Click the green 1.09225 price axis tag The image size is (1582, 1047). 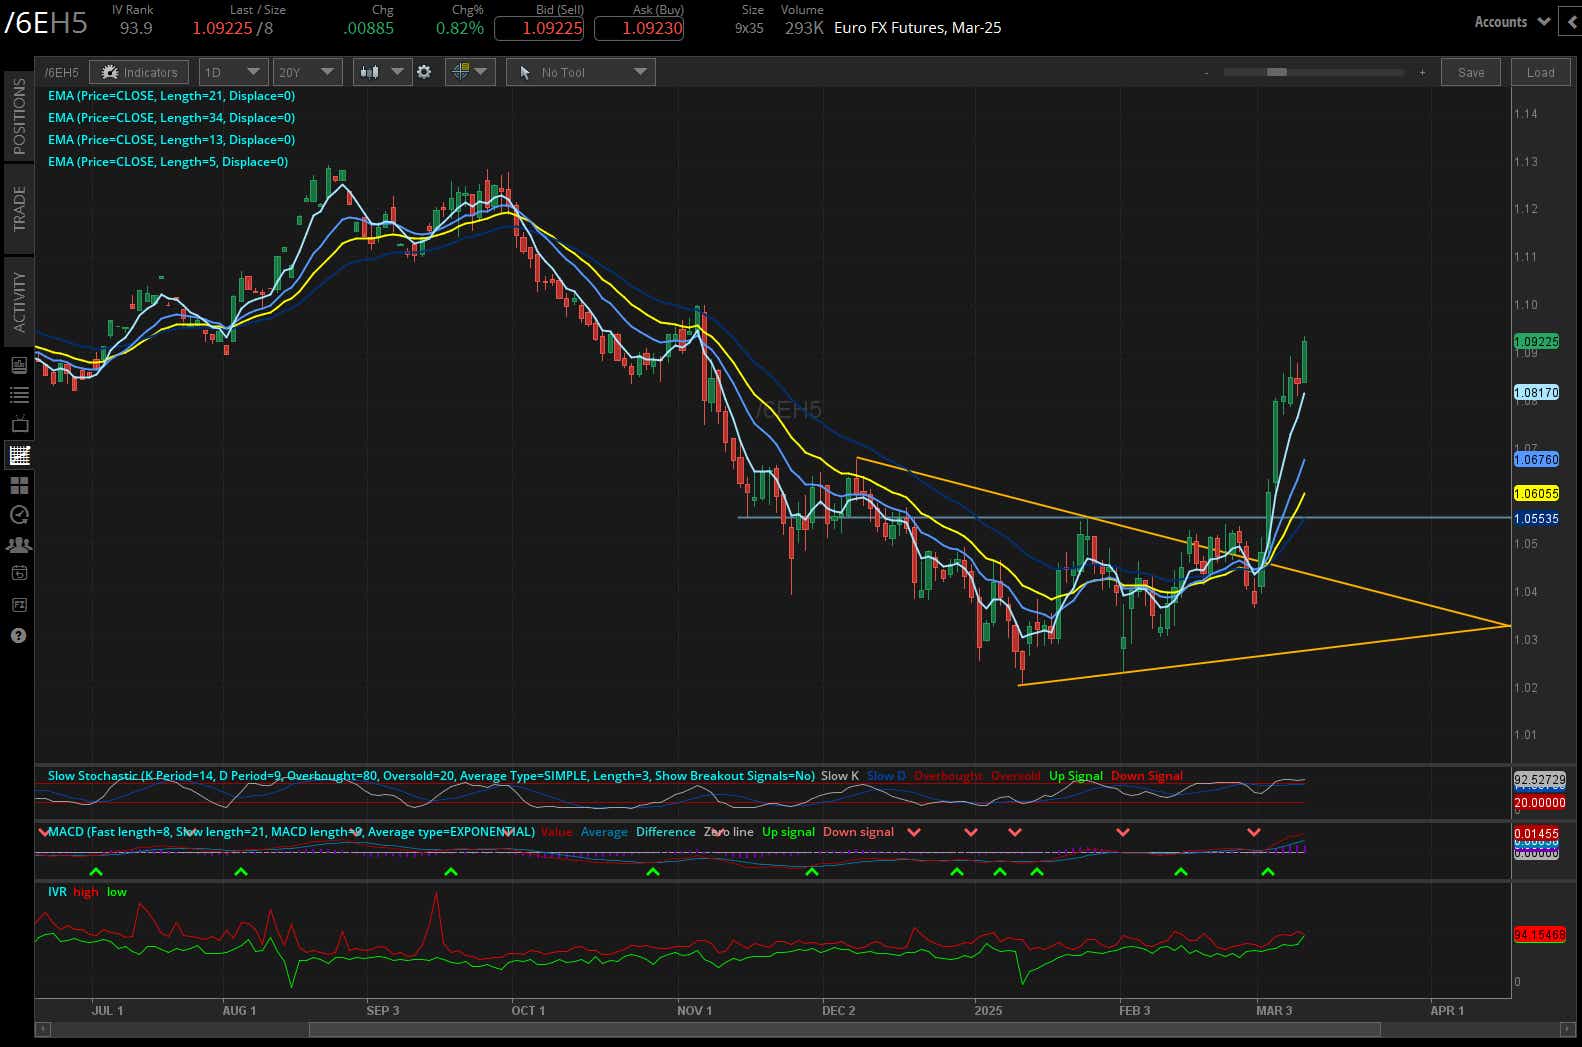point(1536,342)
